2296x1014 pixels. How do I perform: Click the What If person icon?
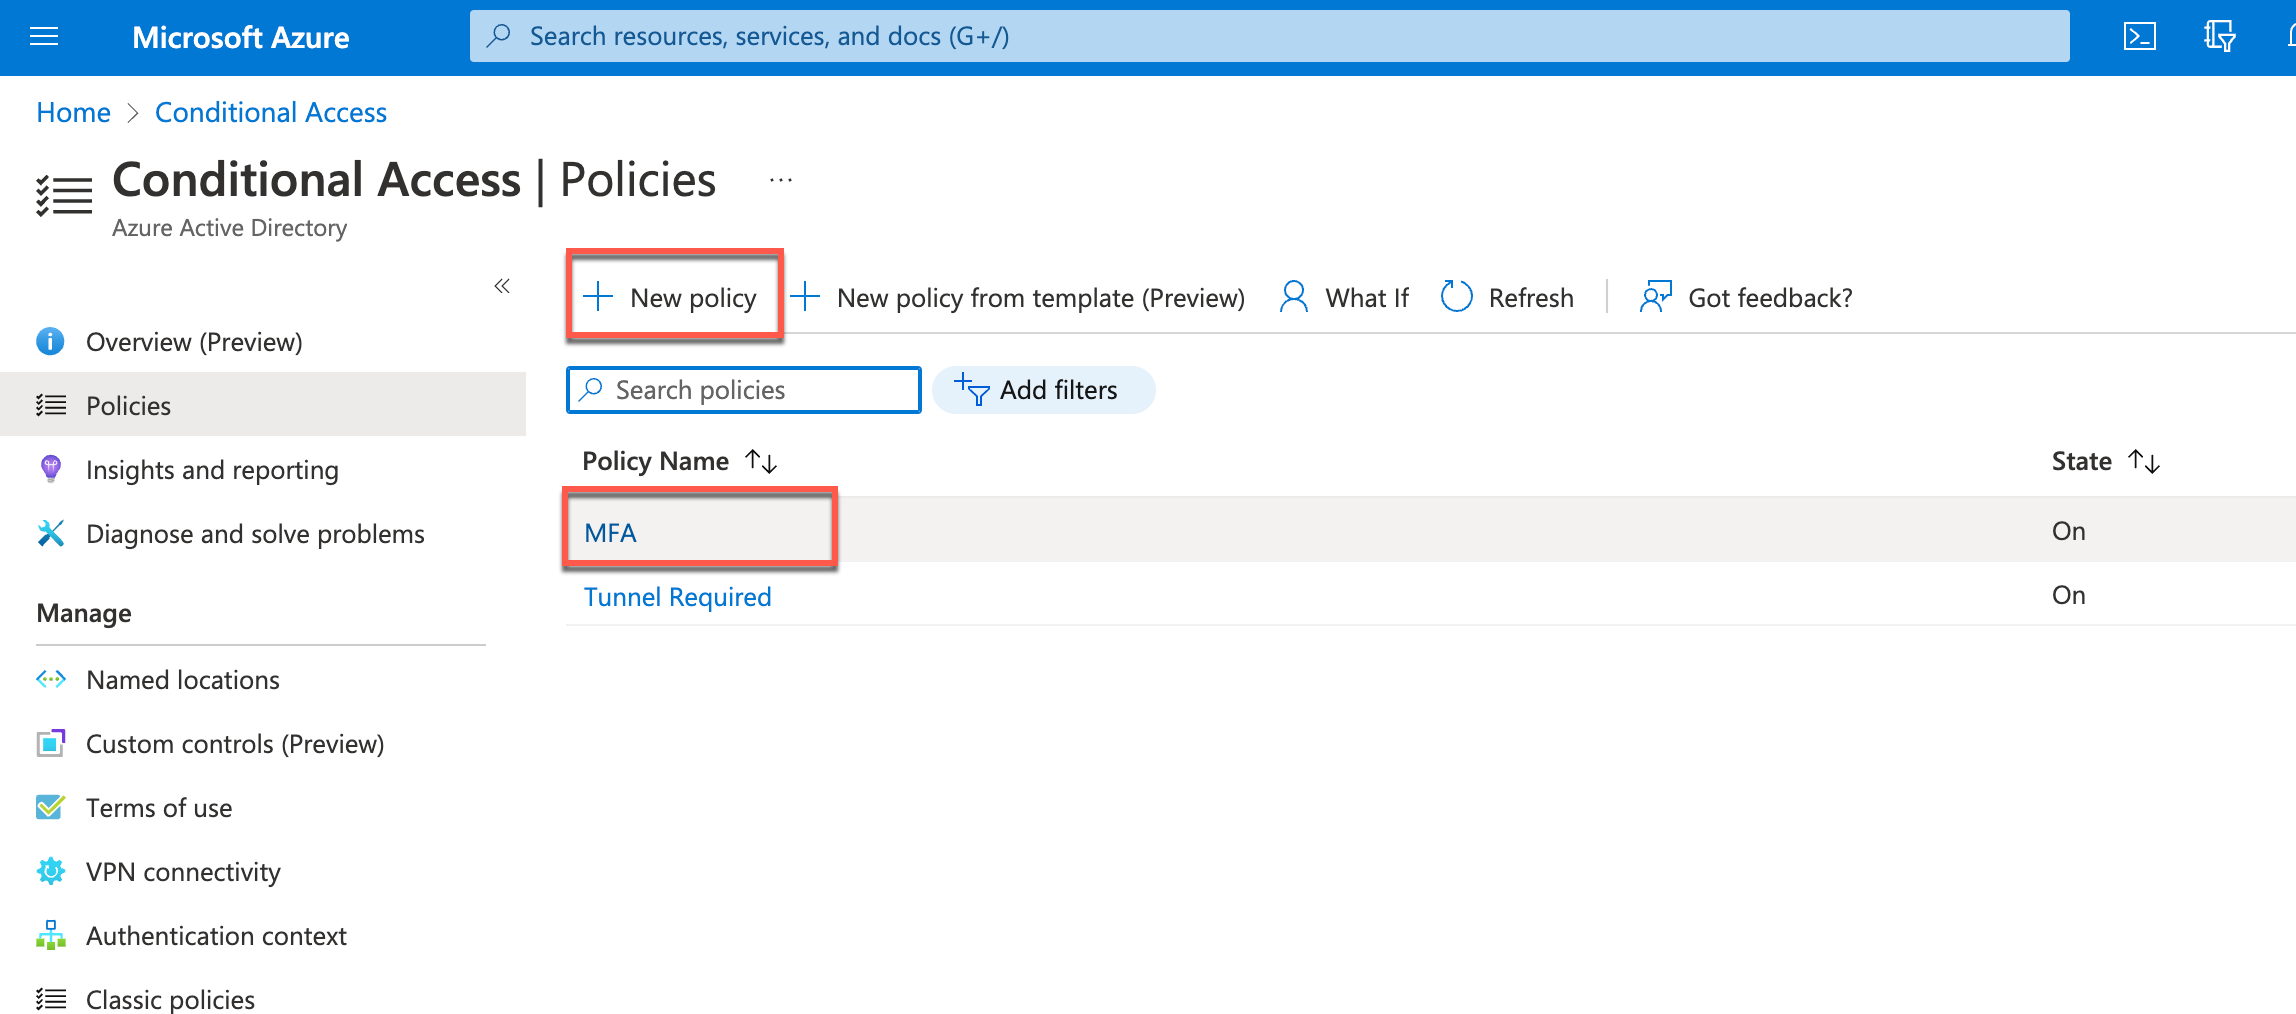pos(1294,297)
